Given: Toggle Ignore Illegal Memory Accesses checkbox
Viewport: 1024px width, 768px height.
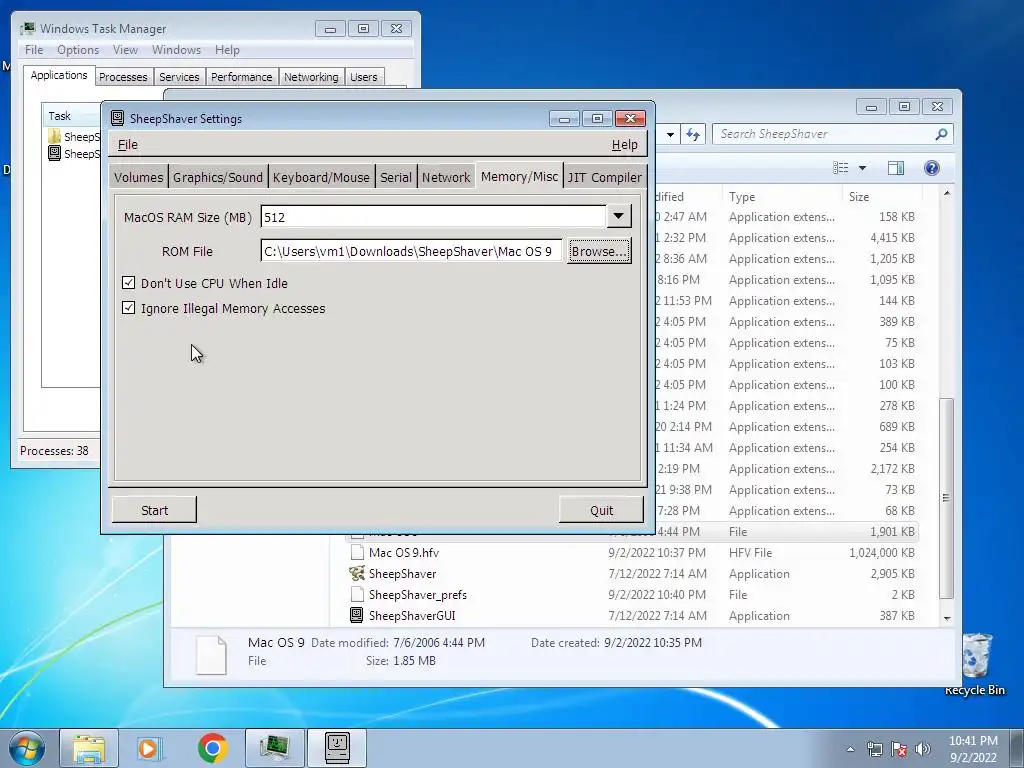Looking at the screenshot, I should point(129,308).
